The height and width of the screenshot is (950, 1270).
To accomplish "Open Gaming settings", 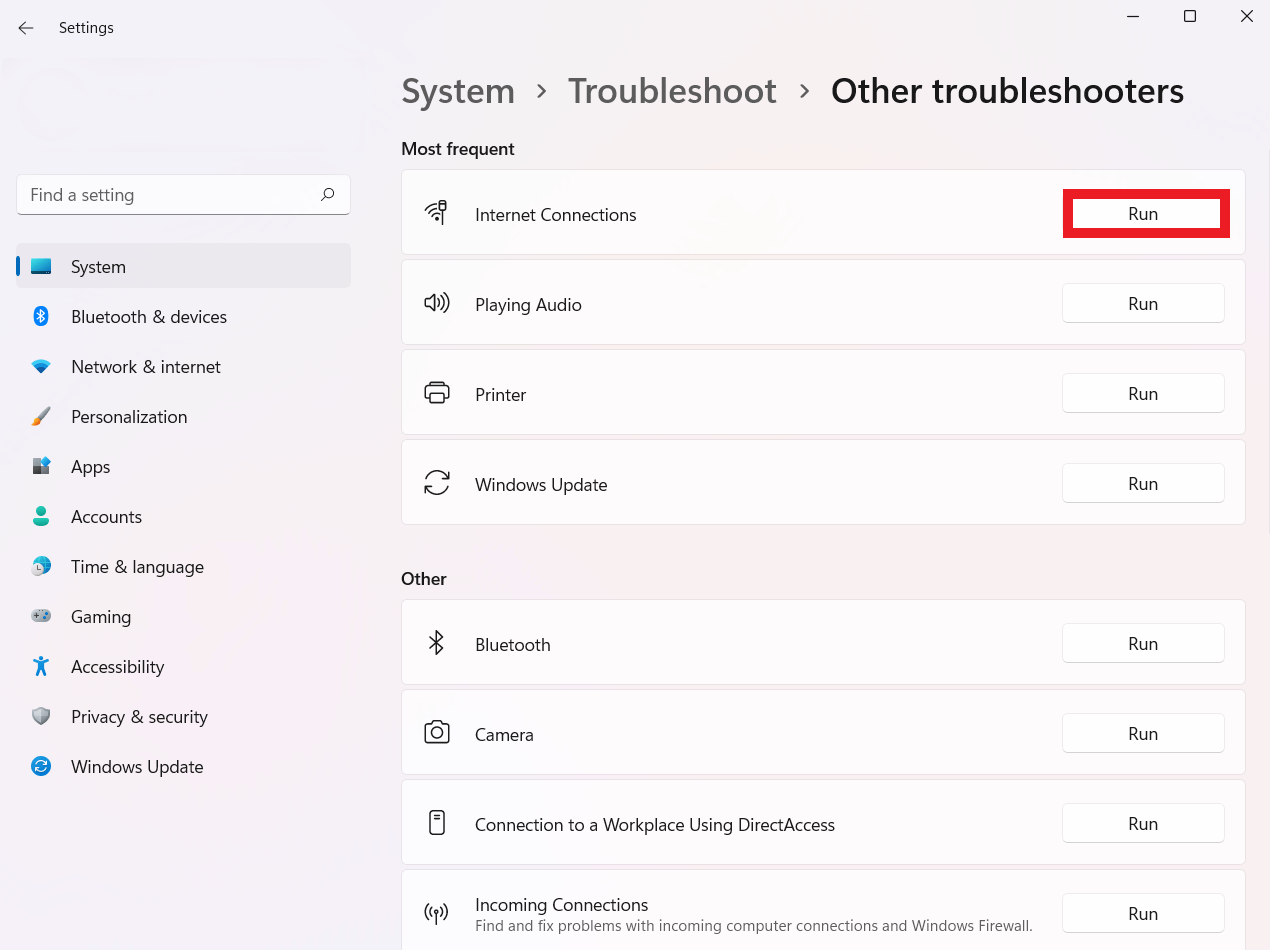I will (100, 617).
